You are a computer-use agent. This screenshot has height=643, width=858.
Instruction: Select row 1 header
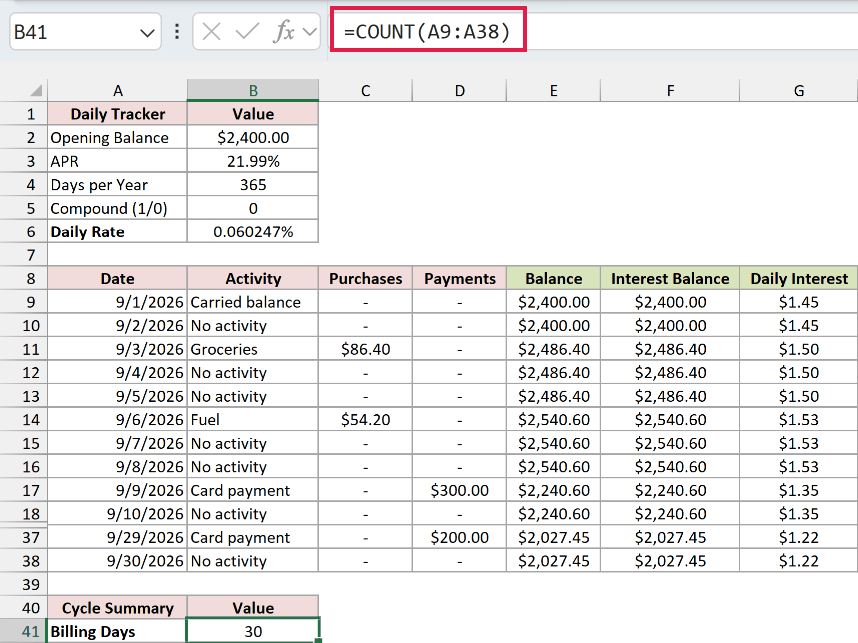[x=24, y=114]
